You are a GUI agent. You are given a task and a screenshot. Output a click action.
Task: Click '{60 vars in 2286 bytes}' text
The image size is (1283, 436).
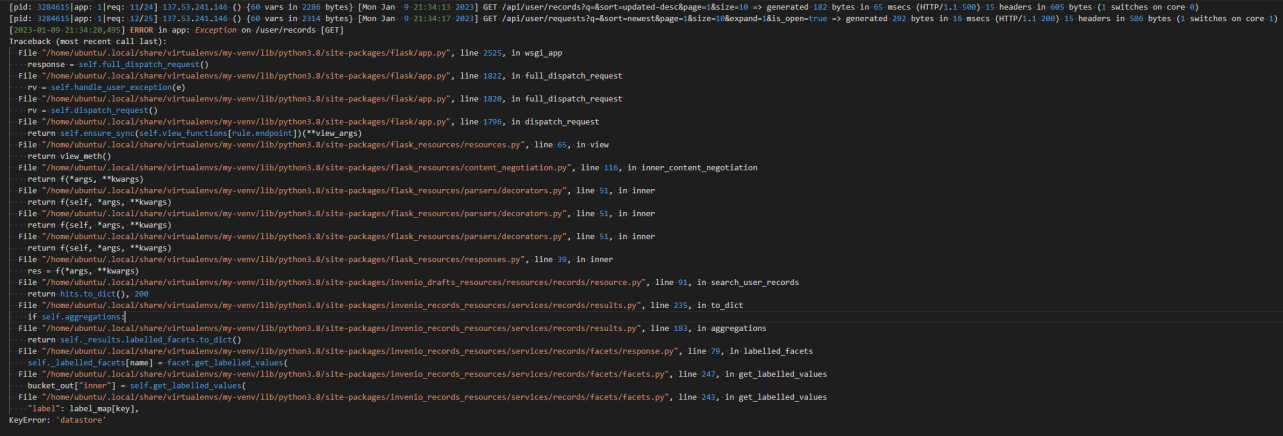(x=299, y=6)
